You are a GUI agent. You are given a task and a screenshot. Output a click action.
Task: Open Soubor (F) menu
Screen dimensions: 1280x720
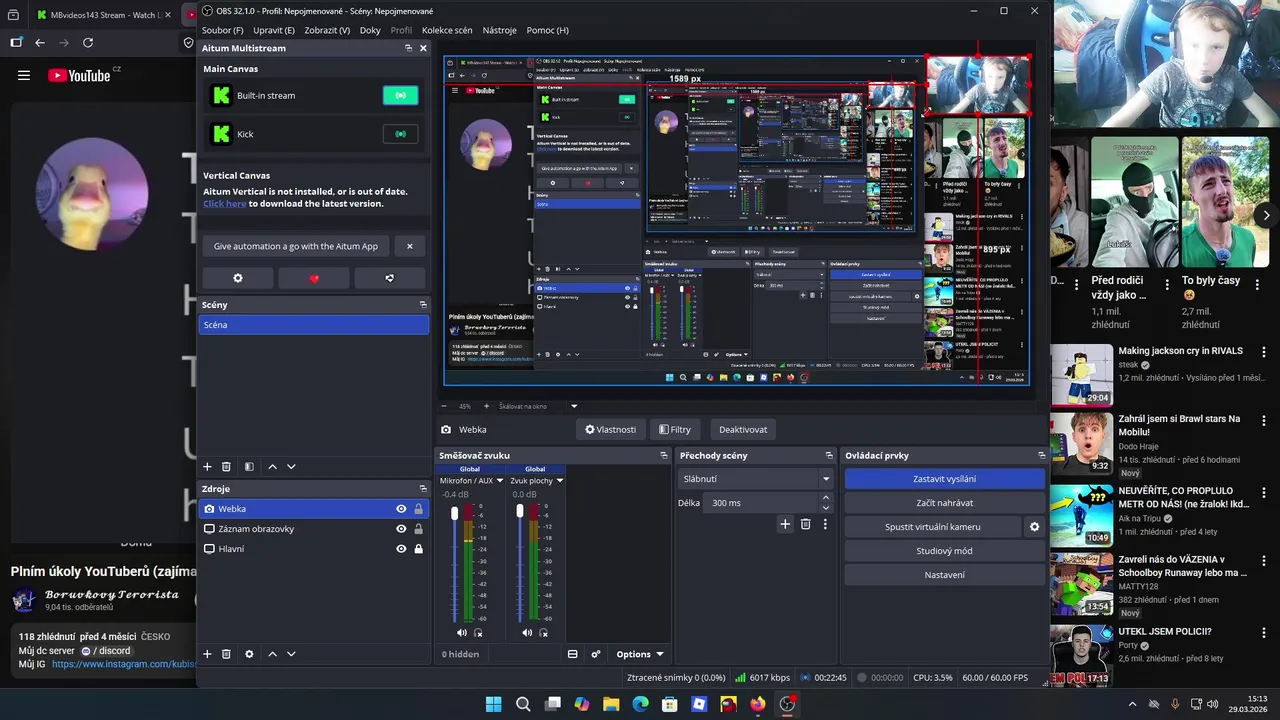223,30
